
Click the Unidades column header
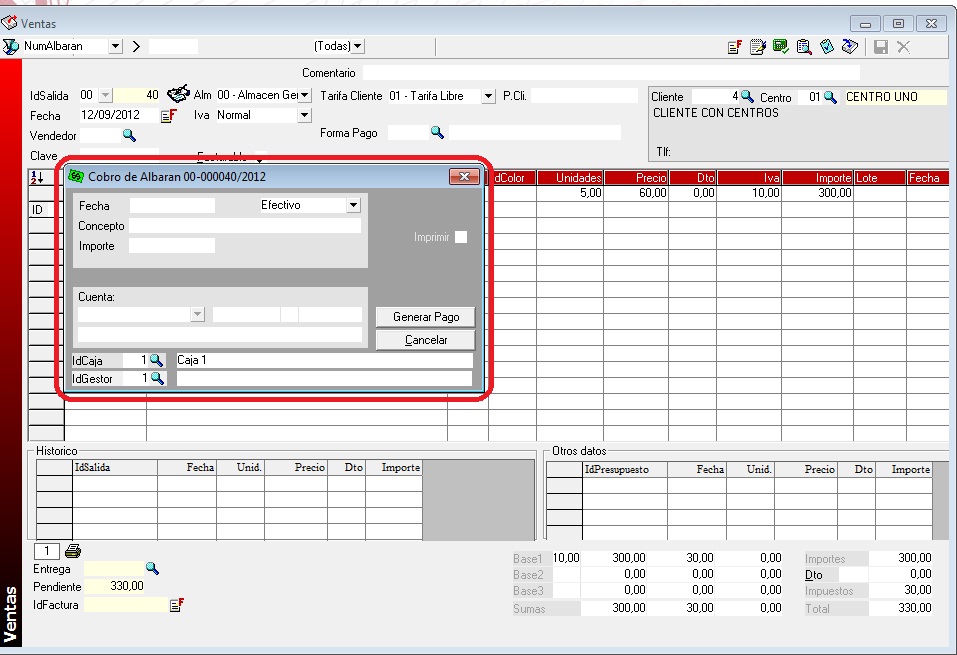pos(570,178)
